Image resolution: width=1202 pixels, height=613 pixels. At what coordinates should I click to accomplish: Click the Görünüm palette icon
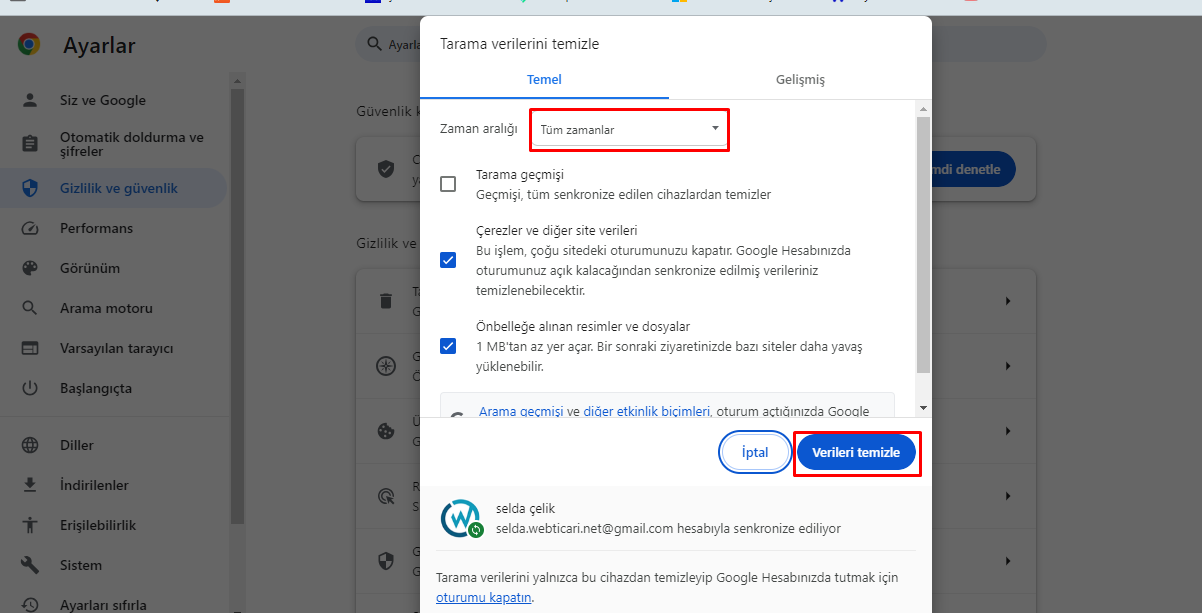tap(30, 268)
